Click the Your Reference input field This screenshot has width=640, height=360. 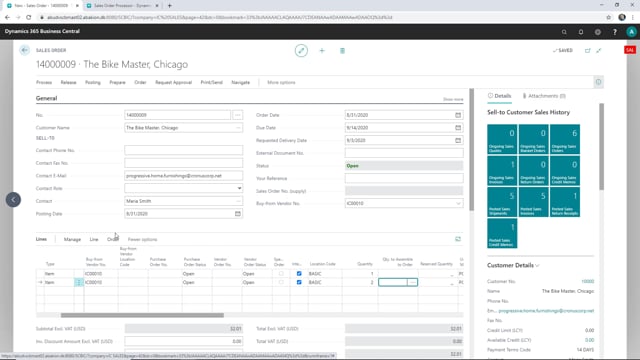pyautogui.click(x=404, y=178)
